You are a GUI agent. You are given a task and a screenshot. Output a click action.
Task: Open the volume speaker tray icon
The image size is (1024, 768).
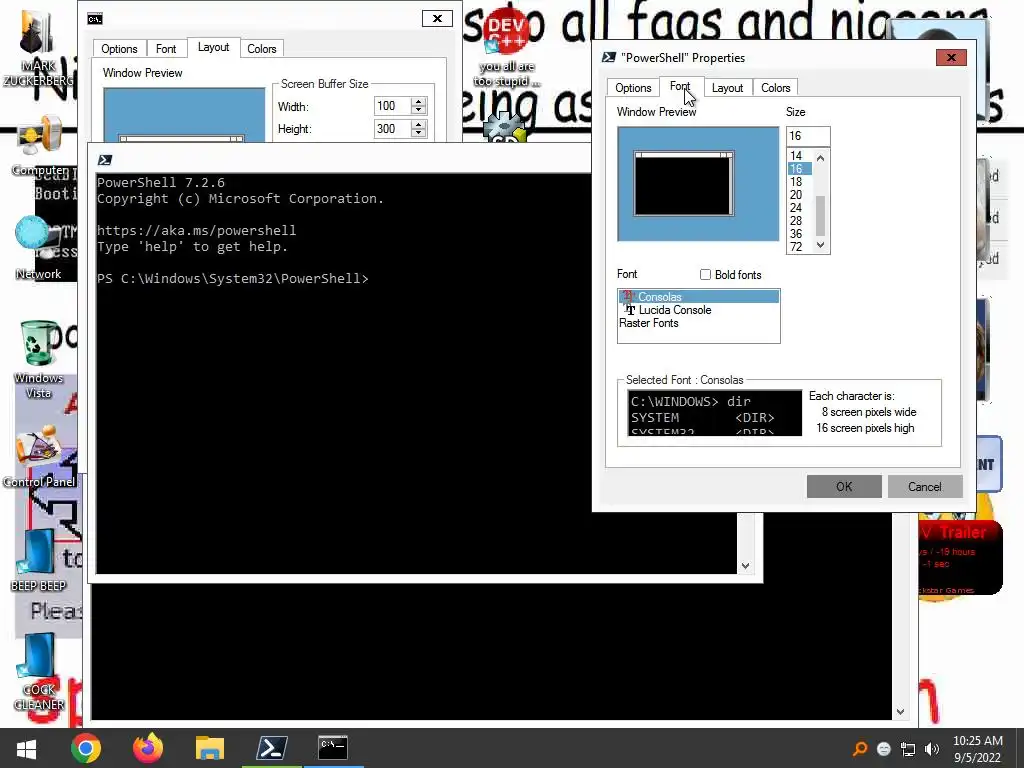(932, 749)
